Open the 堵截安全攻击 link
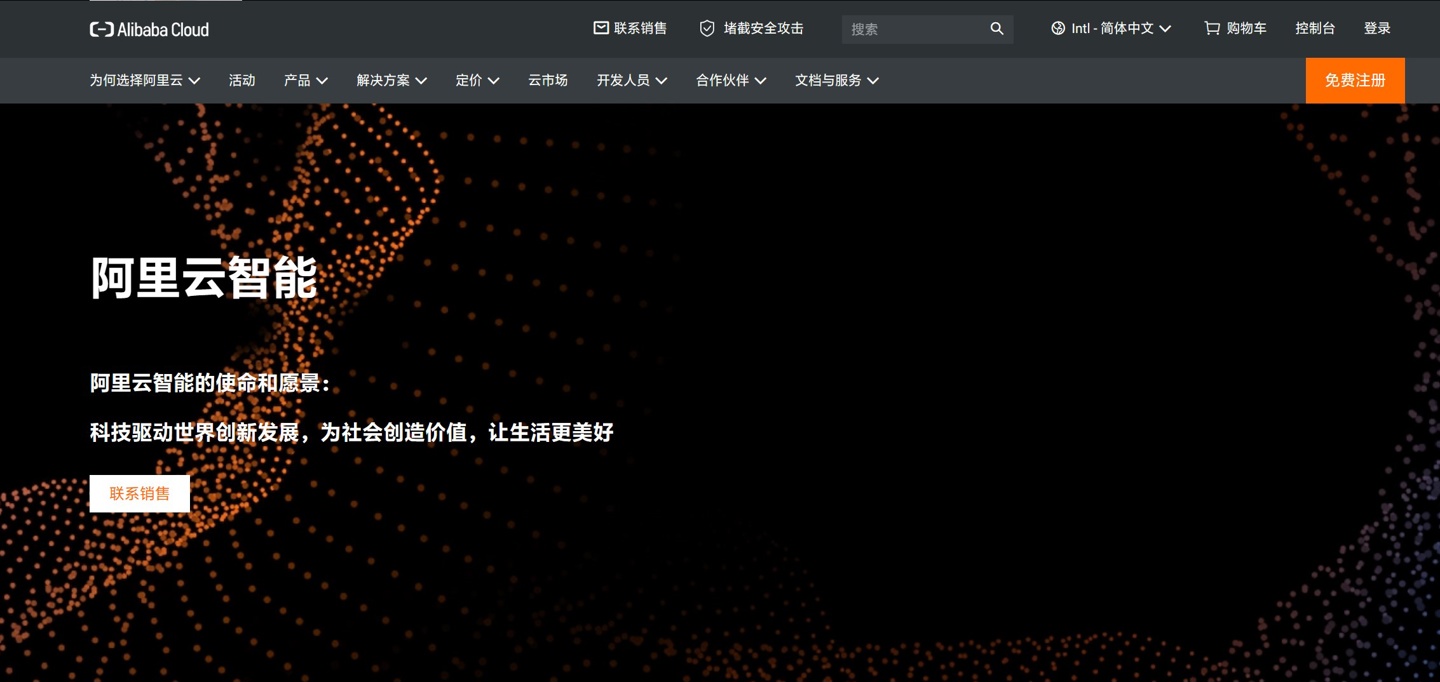The width and height of the screenshot is (1440, 682). (751, 28)
